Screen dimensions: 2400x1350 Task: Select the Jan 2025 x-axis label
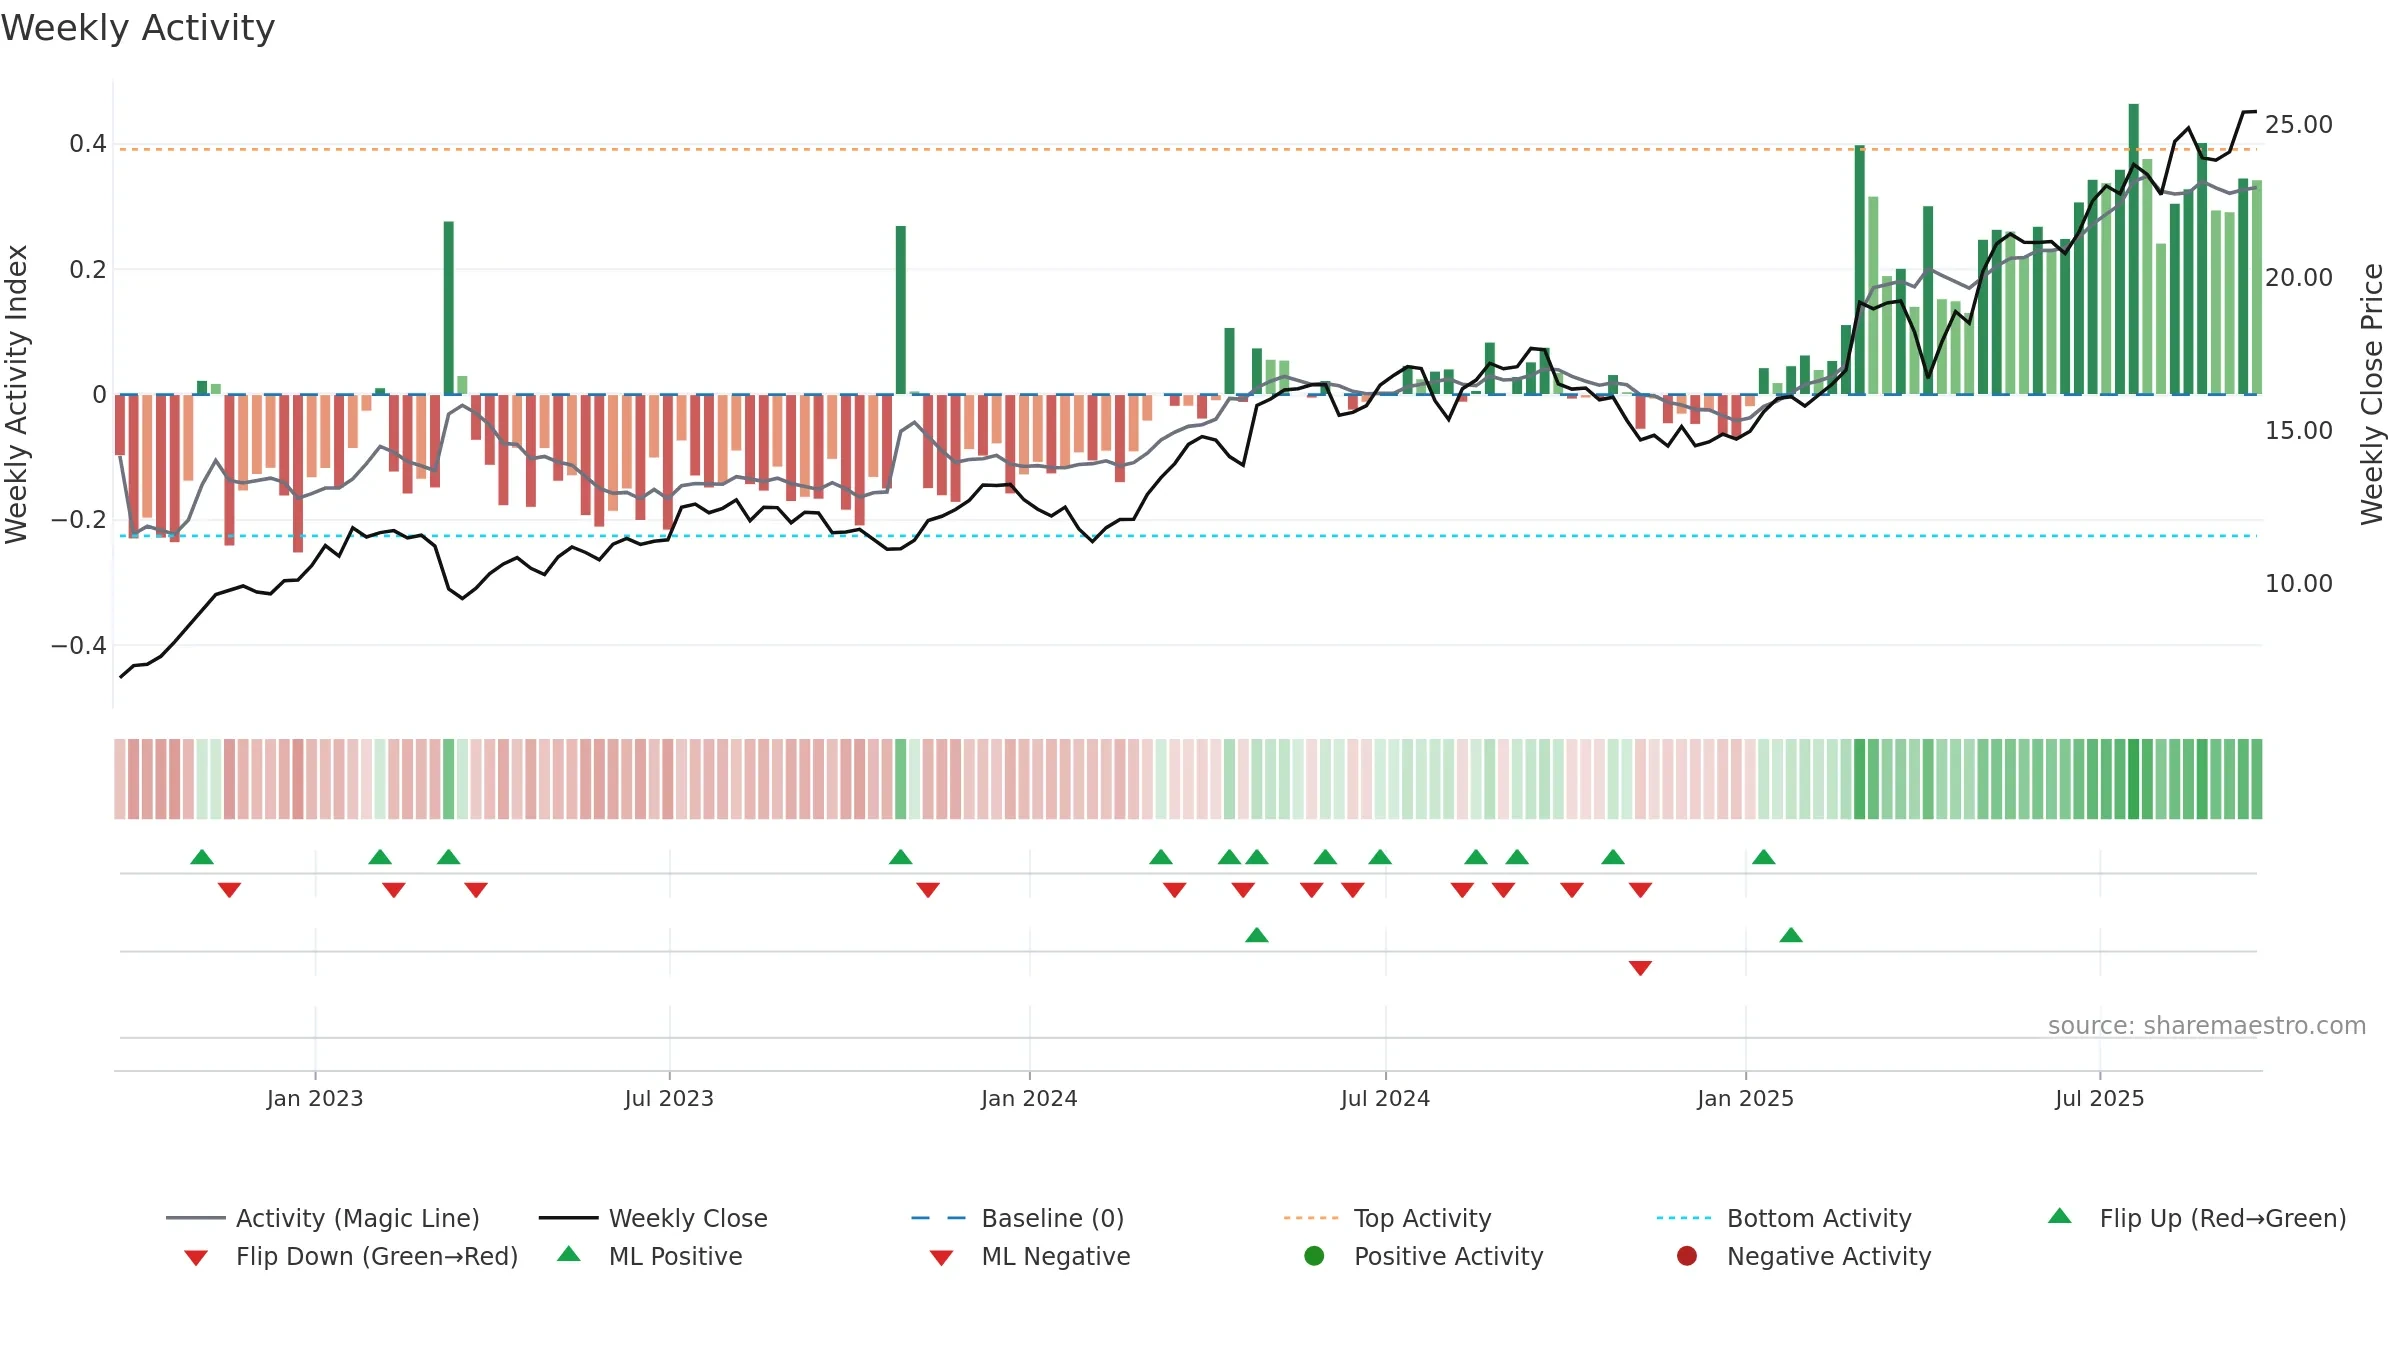pyautogui.click(x=1745, y=1098)
